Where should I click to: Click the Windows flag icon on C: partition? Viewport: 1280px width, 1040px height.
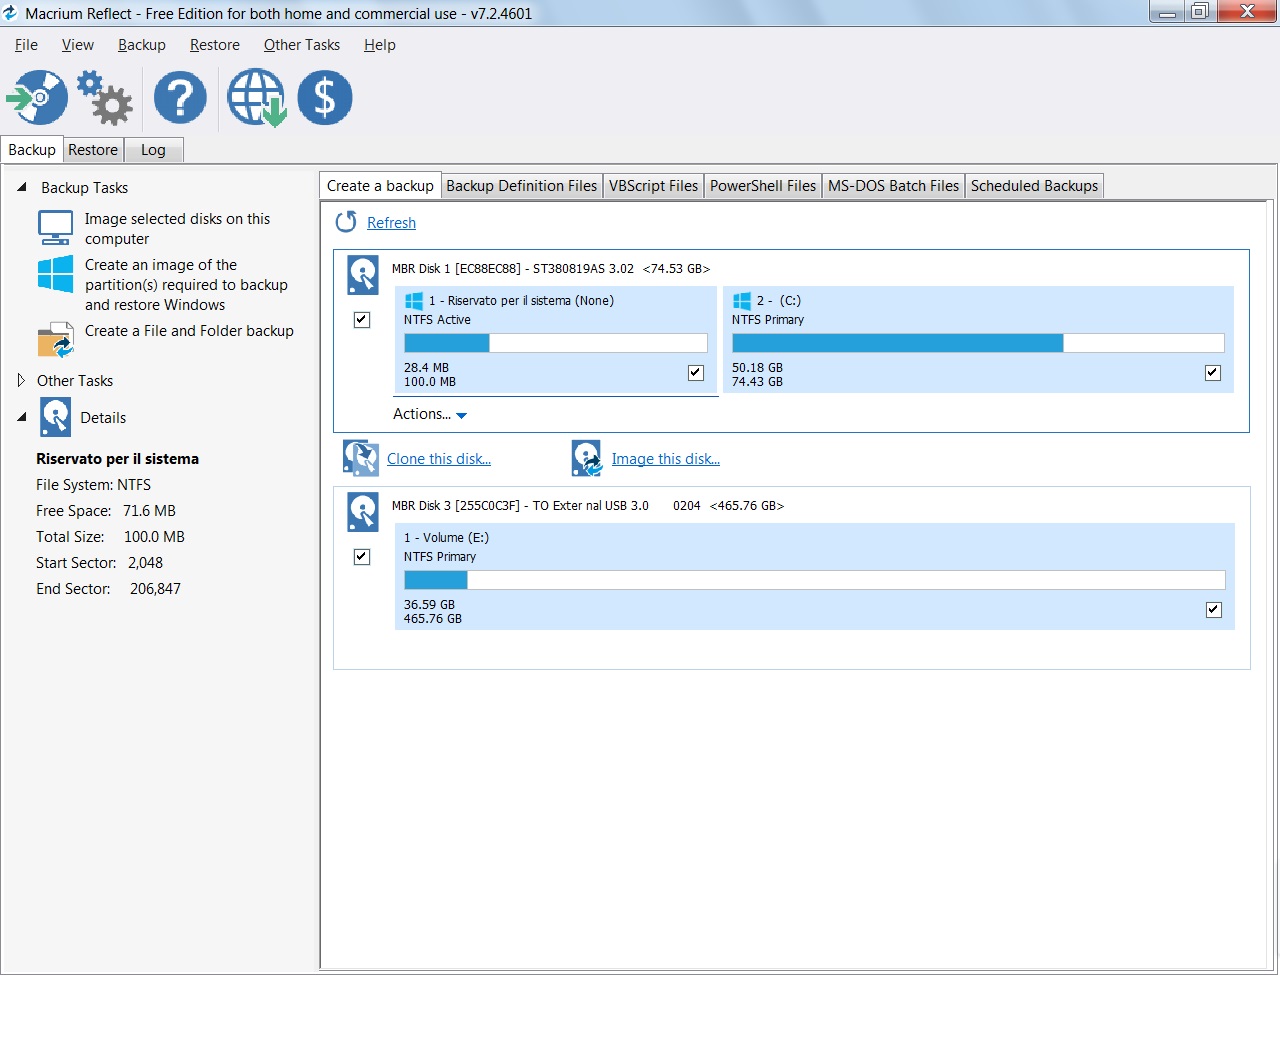[x=742, y=301]
